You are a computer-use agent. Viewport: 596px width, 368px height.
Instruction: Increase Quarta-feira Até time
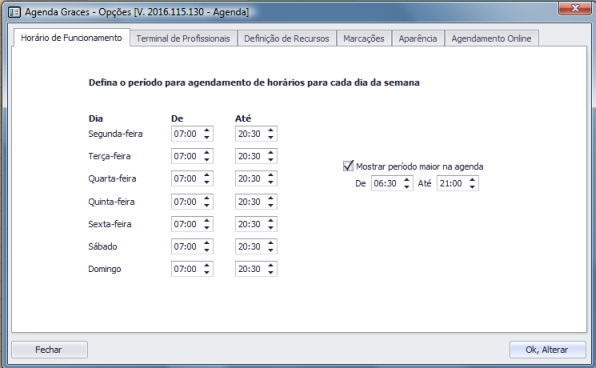click(271, 175)
